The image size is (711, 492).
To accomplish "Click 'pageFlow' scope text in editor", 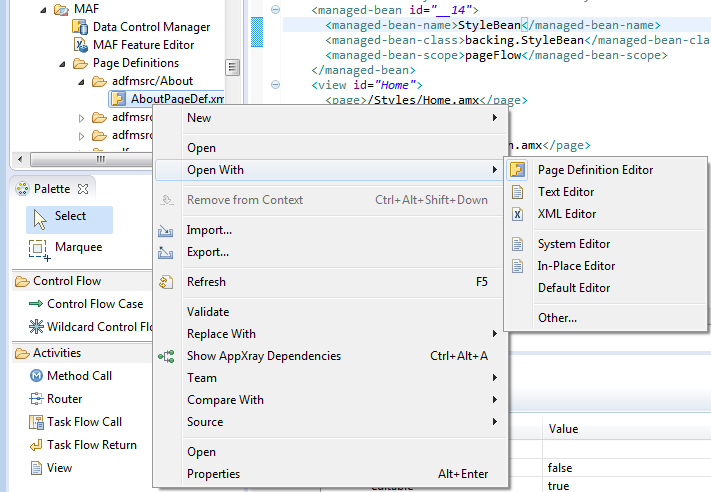I will click(493, 55).
